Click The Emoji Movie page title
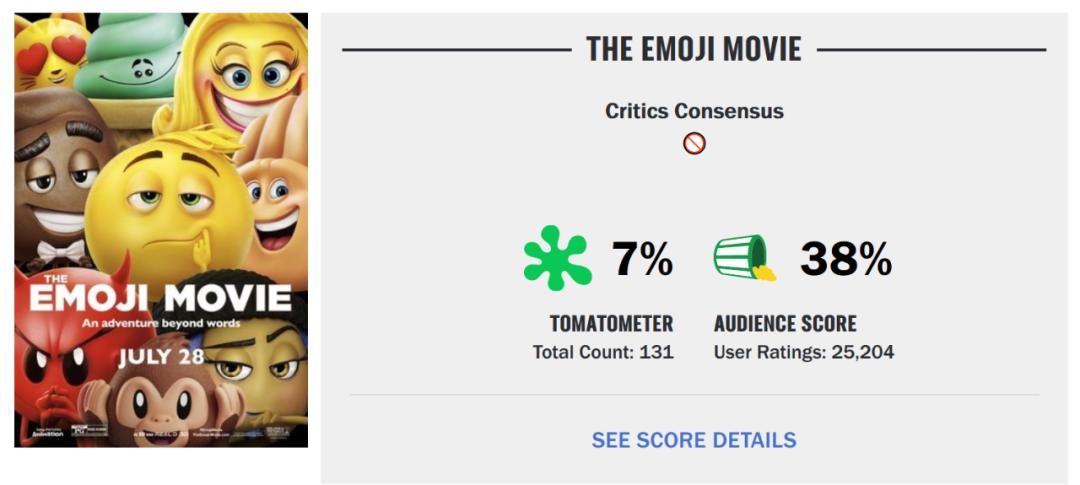 pos(694,49)
